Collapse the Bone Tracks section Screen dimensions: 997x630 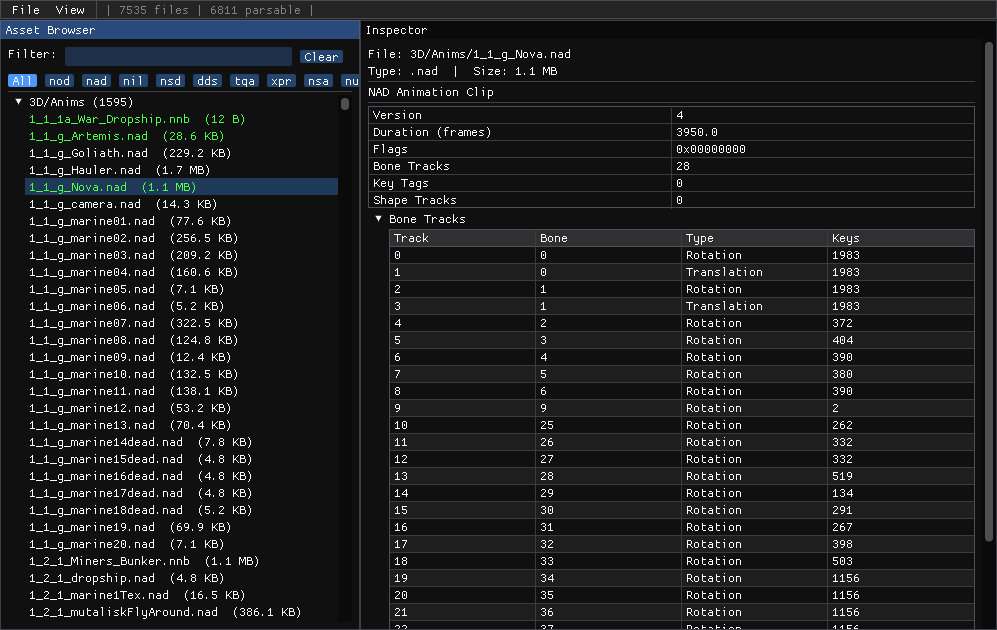pos(378,219)
